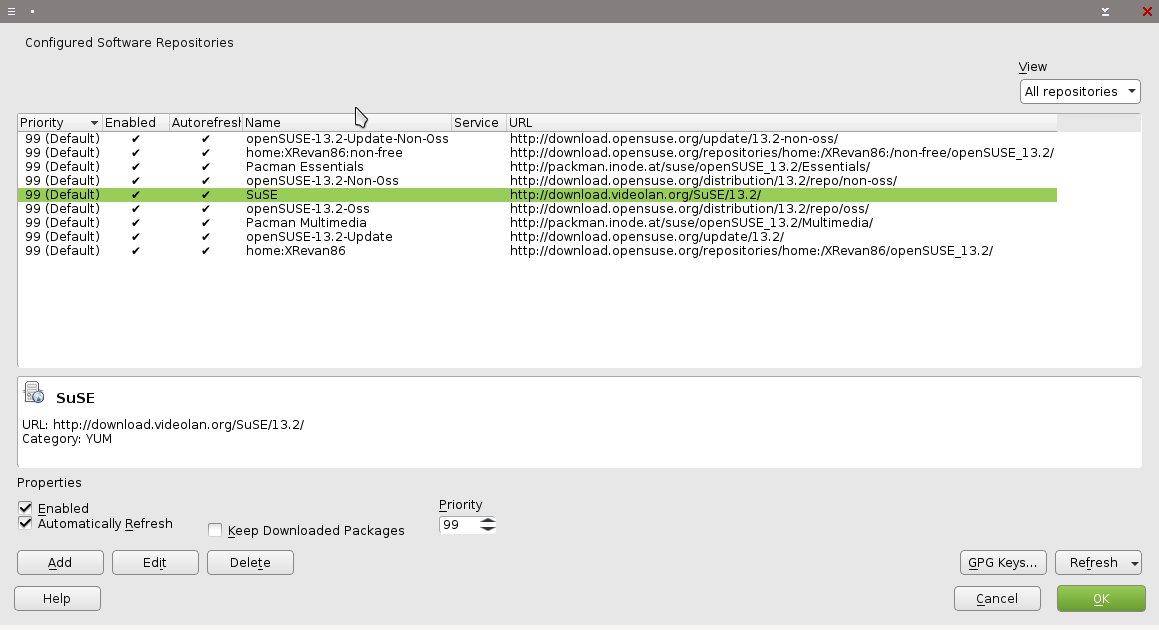Toggle Autorefresh checkmark for openSUSE-13.2-Oss row

coord(205,209)
